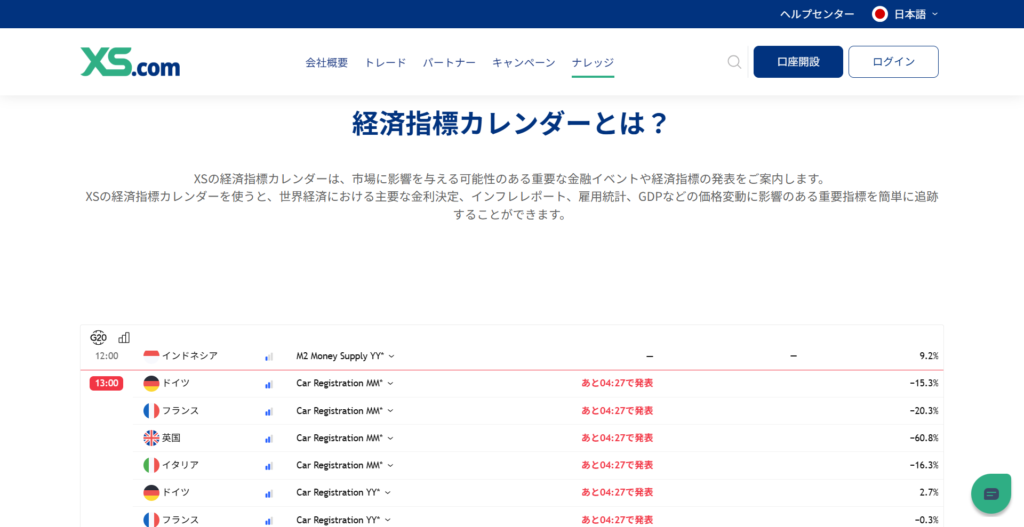Open the 日本語 language dropdown

point(914,14)
